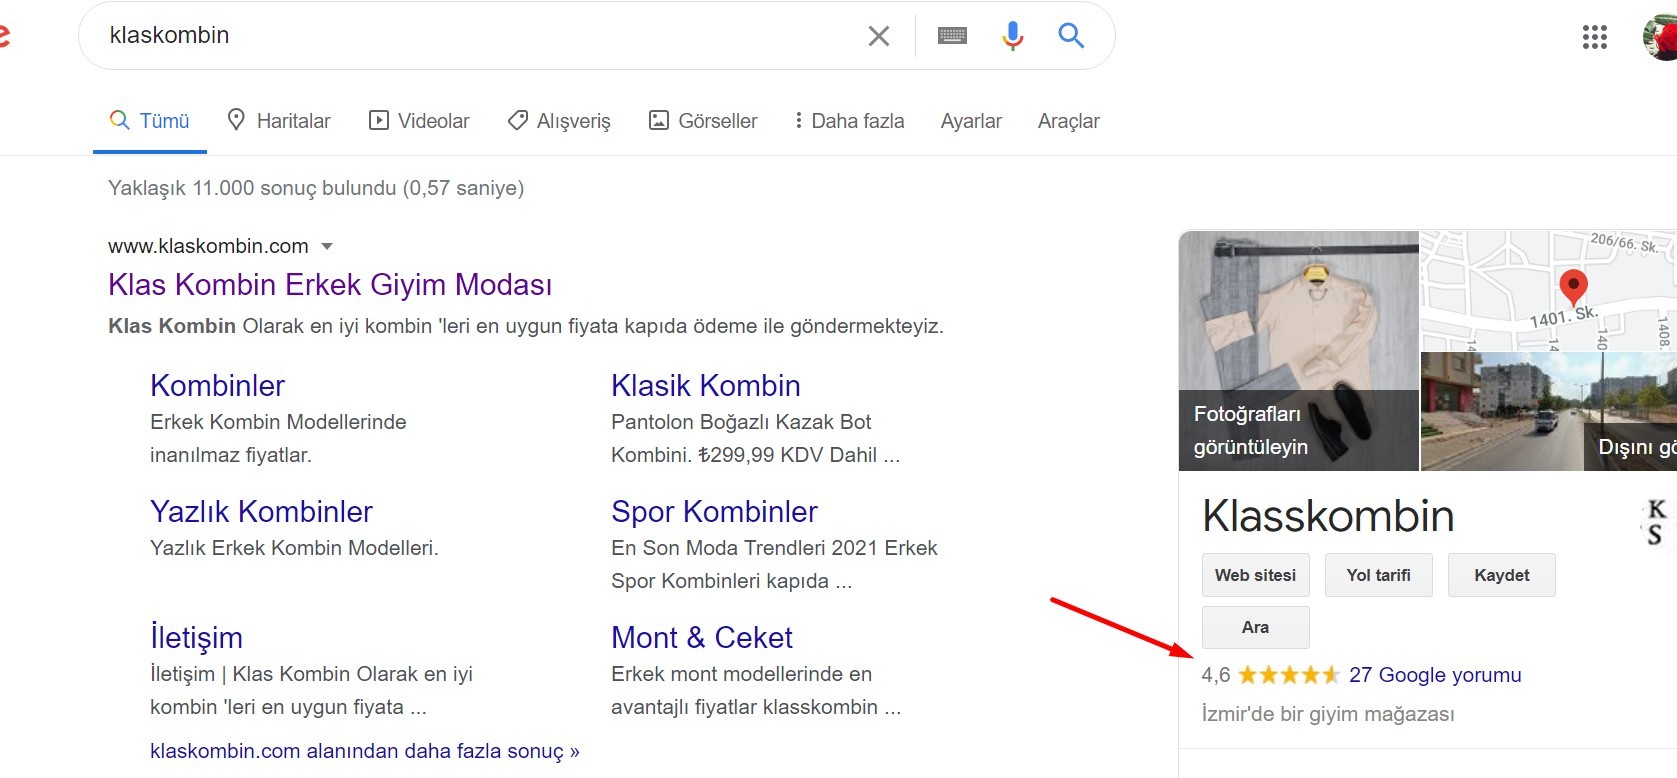This screenshot has width=1677, height=778.
Task: Switch to the Haritalar tab
Action: (279, 121)
